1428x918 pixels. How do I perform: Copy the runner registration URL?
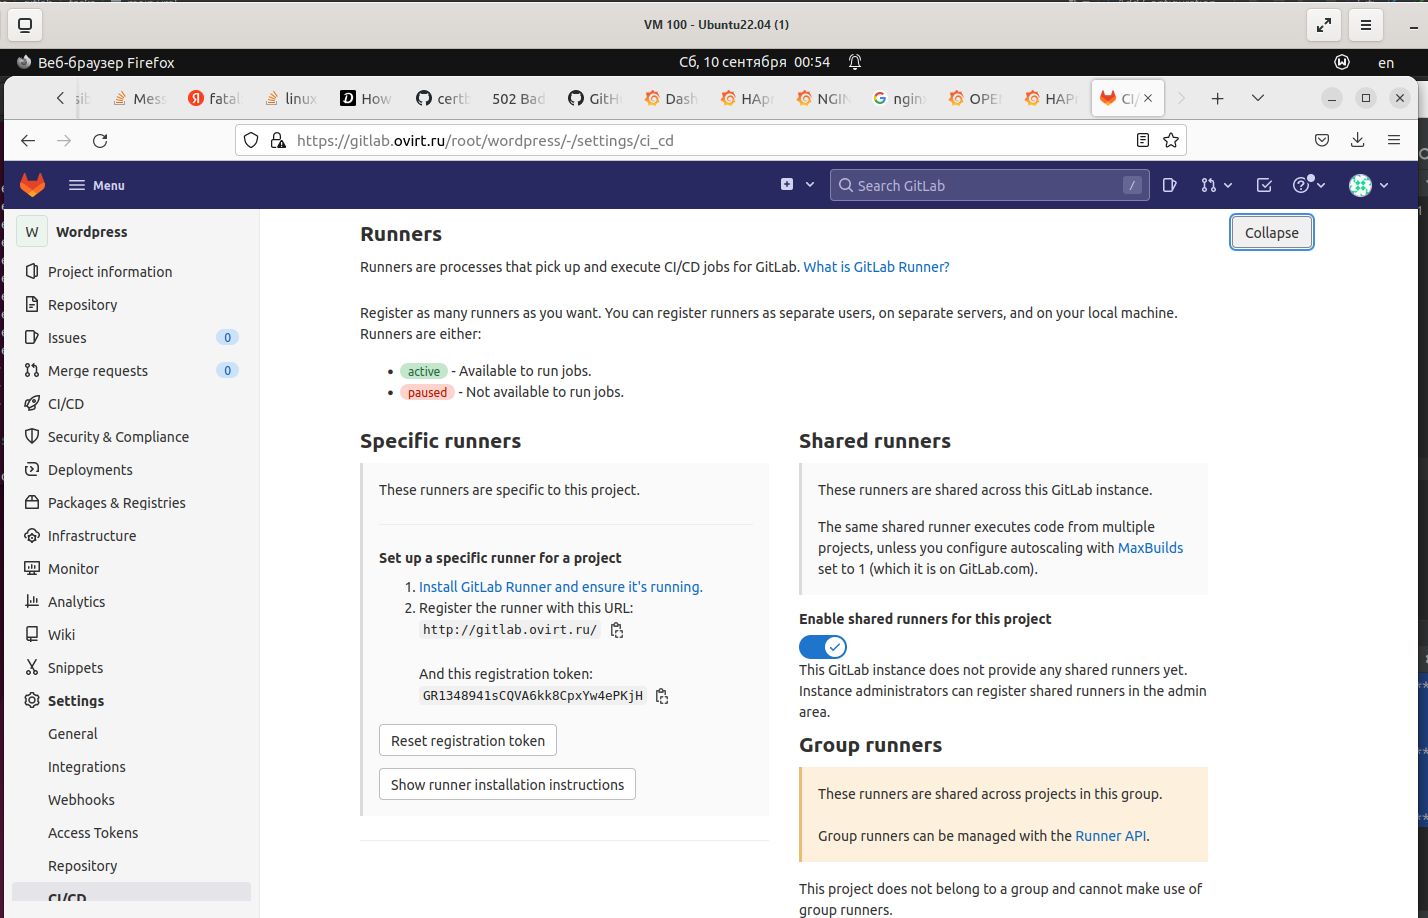point(617,630)
